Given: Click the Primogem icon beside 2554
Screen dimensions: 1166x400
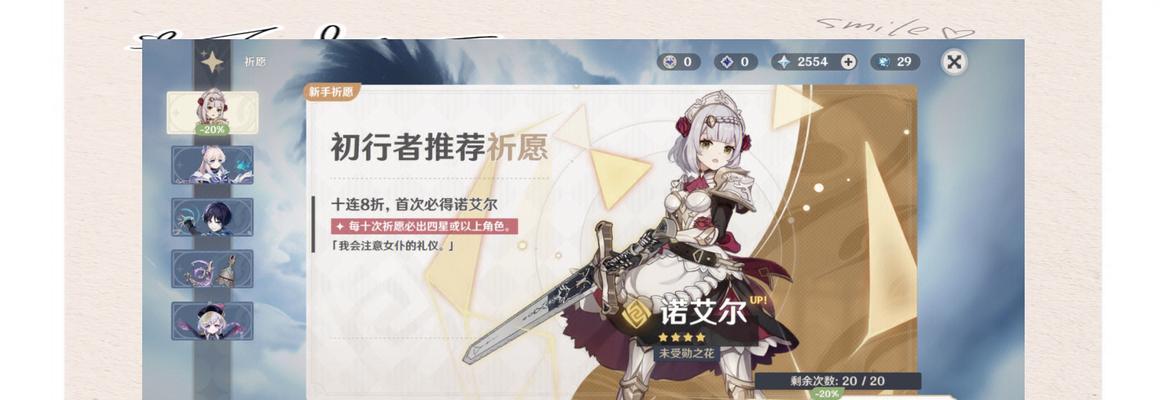Looking at the screenshot, I should point(784,62).
